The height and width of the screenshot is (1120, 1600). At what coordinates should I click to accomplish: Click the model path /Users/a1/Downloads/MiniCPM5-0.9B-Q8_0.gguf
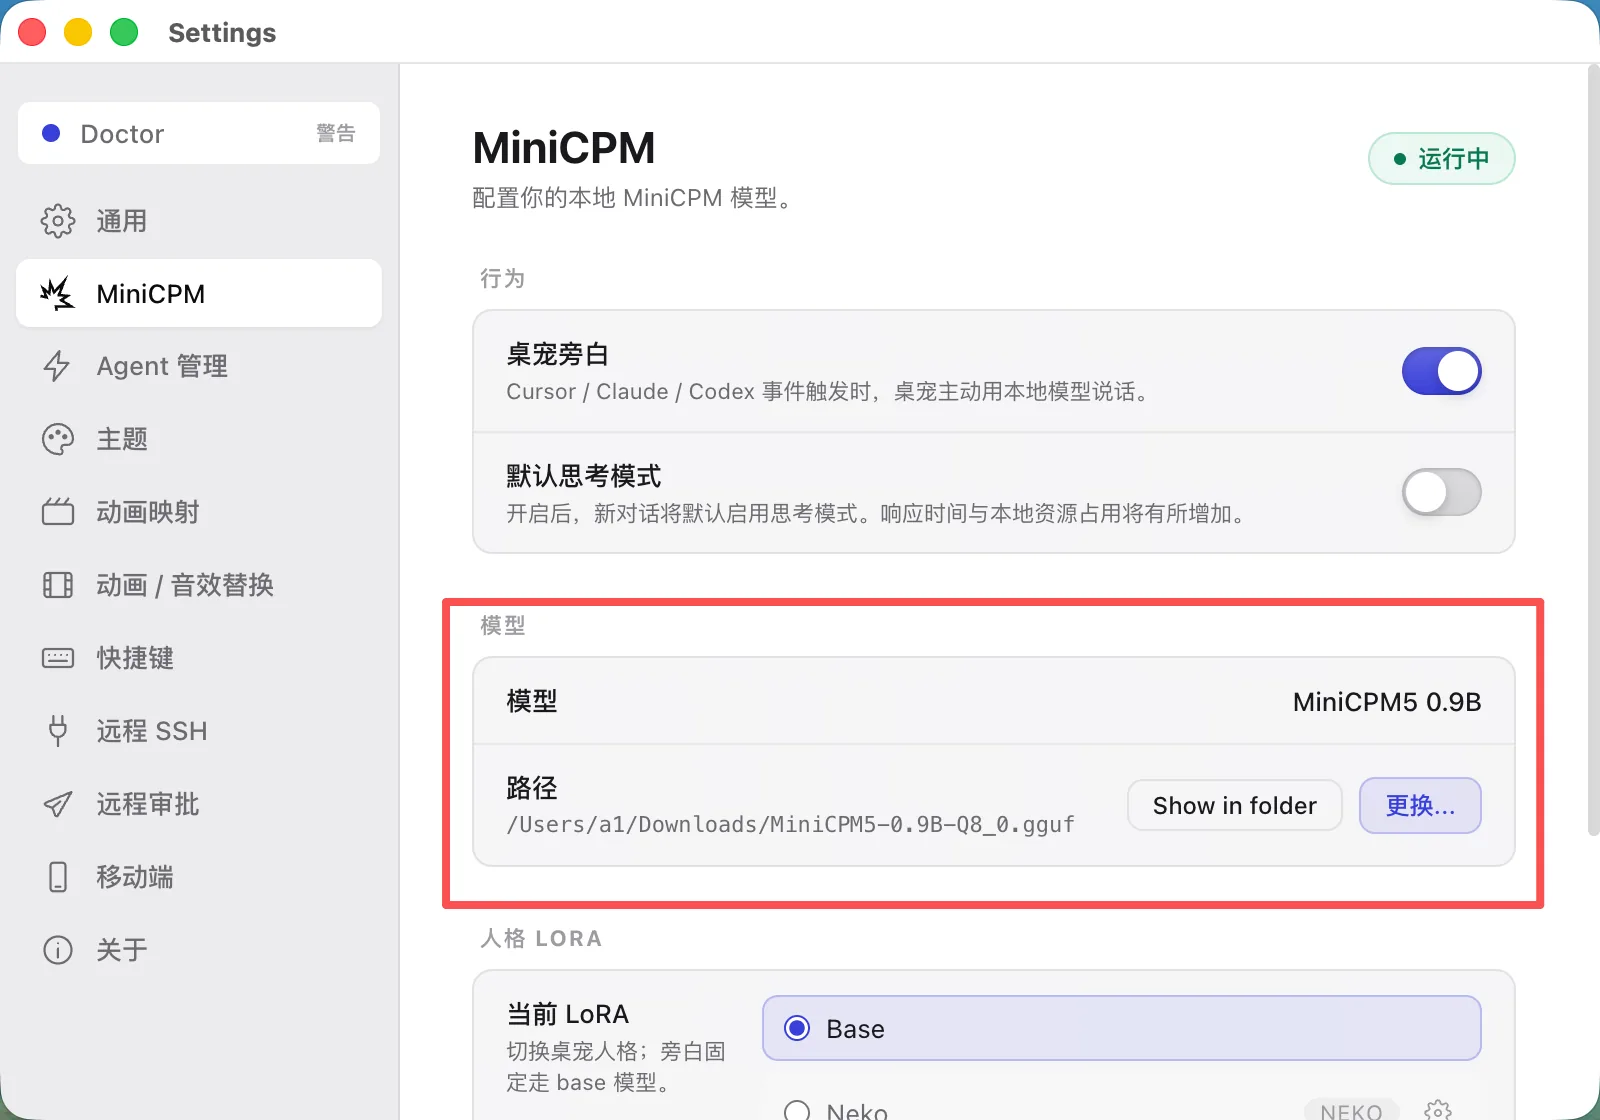point(790,825)
